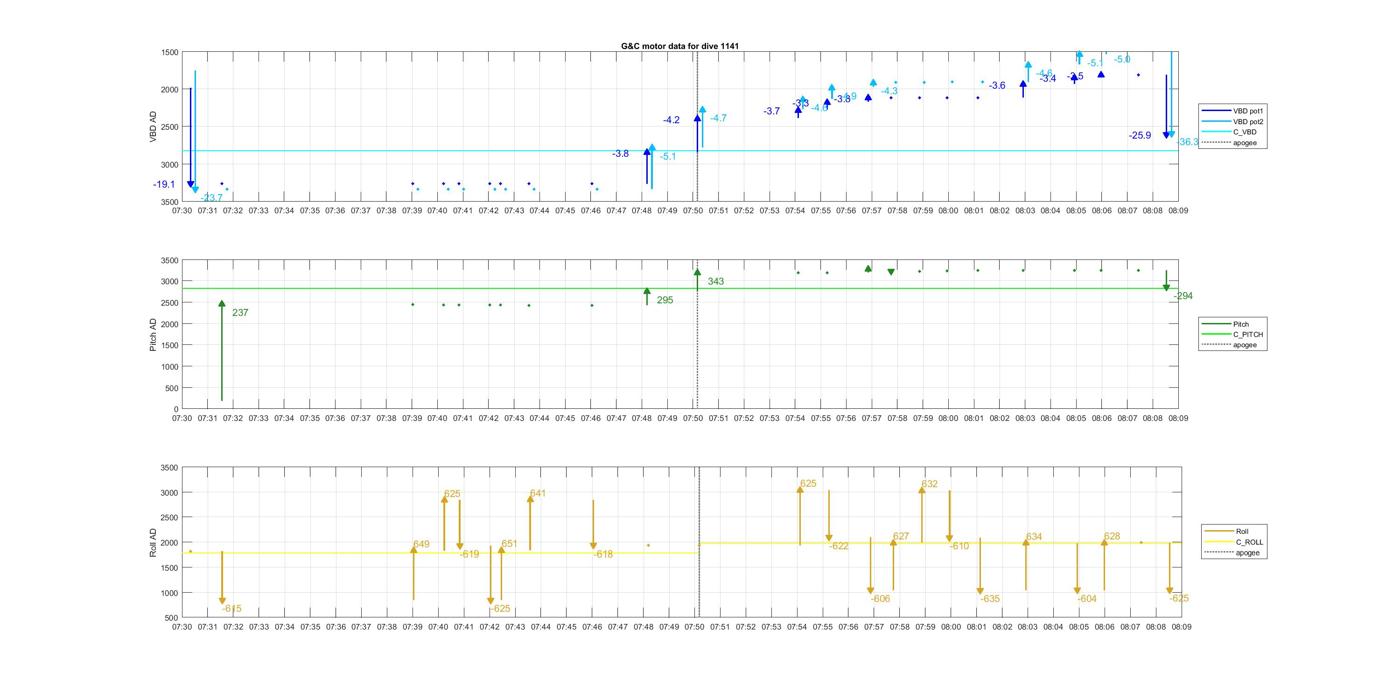Click the cyan C_VBD horizontal line
The image size is (1400, 693).
click(x=680, y=151)
